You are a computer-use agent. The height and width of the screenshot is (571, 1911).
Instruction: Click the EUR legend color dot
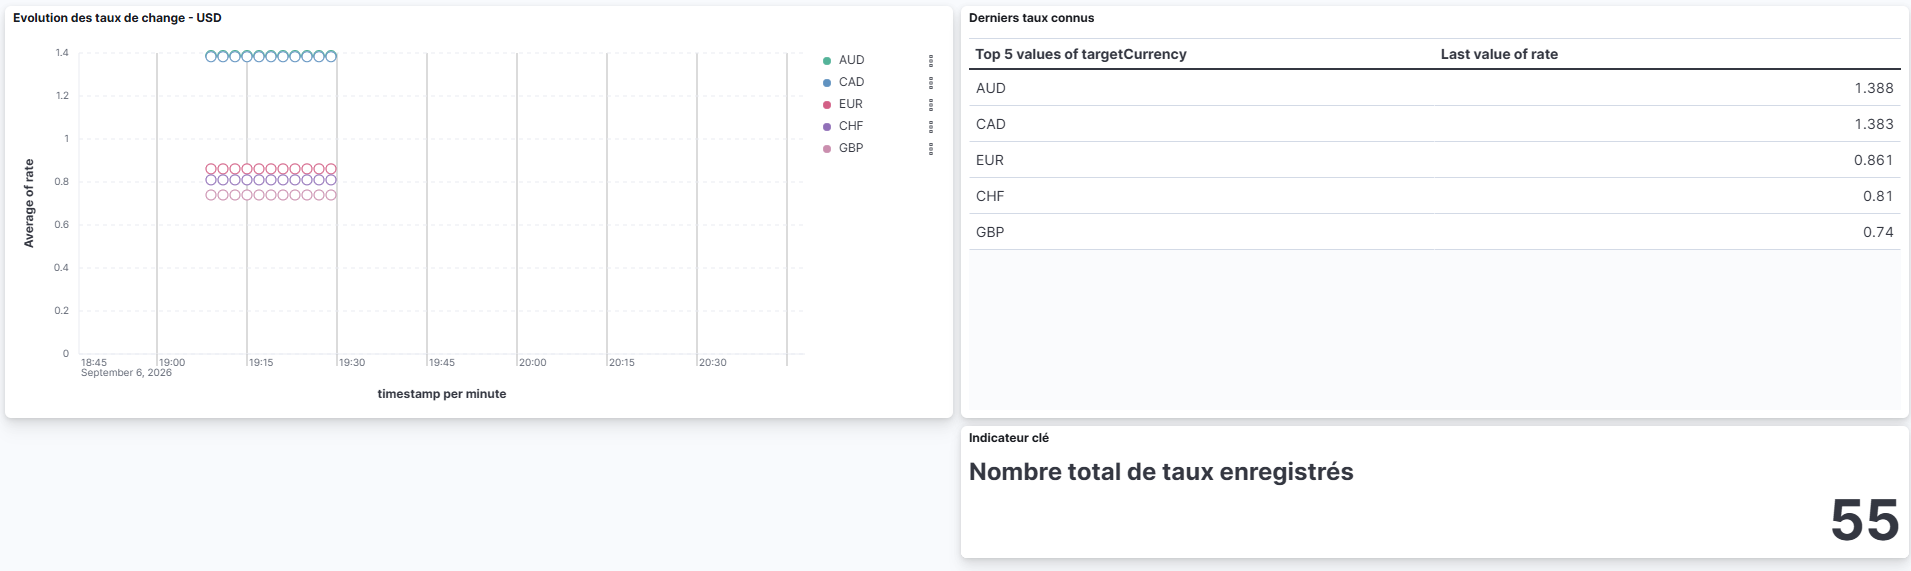(827, 105)
